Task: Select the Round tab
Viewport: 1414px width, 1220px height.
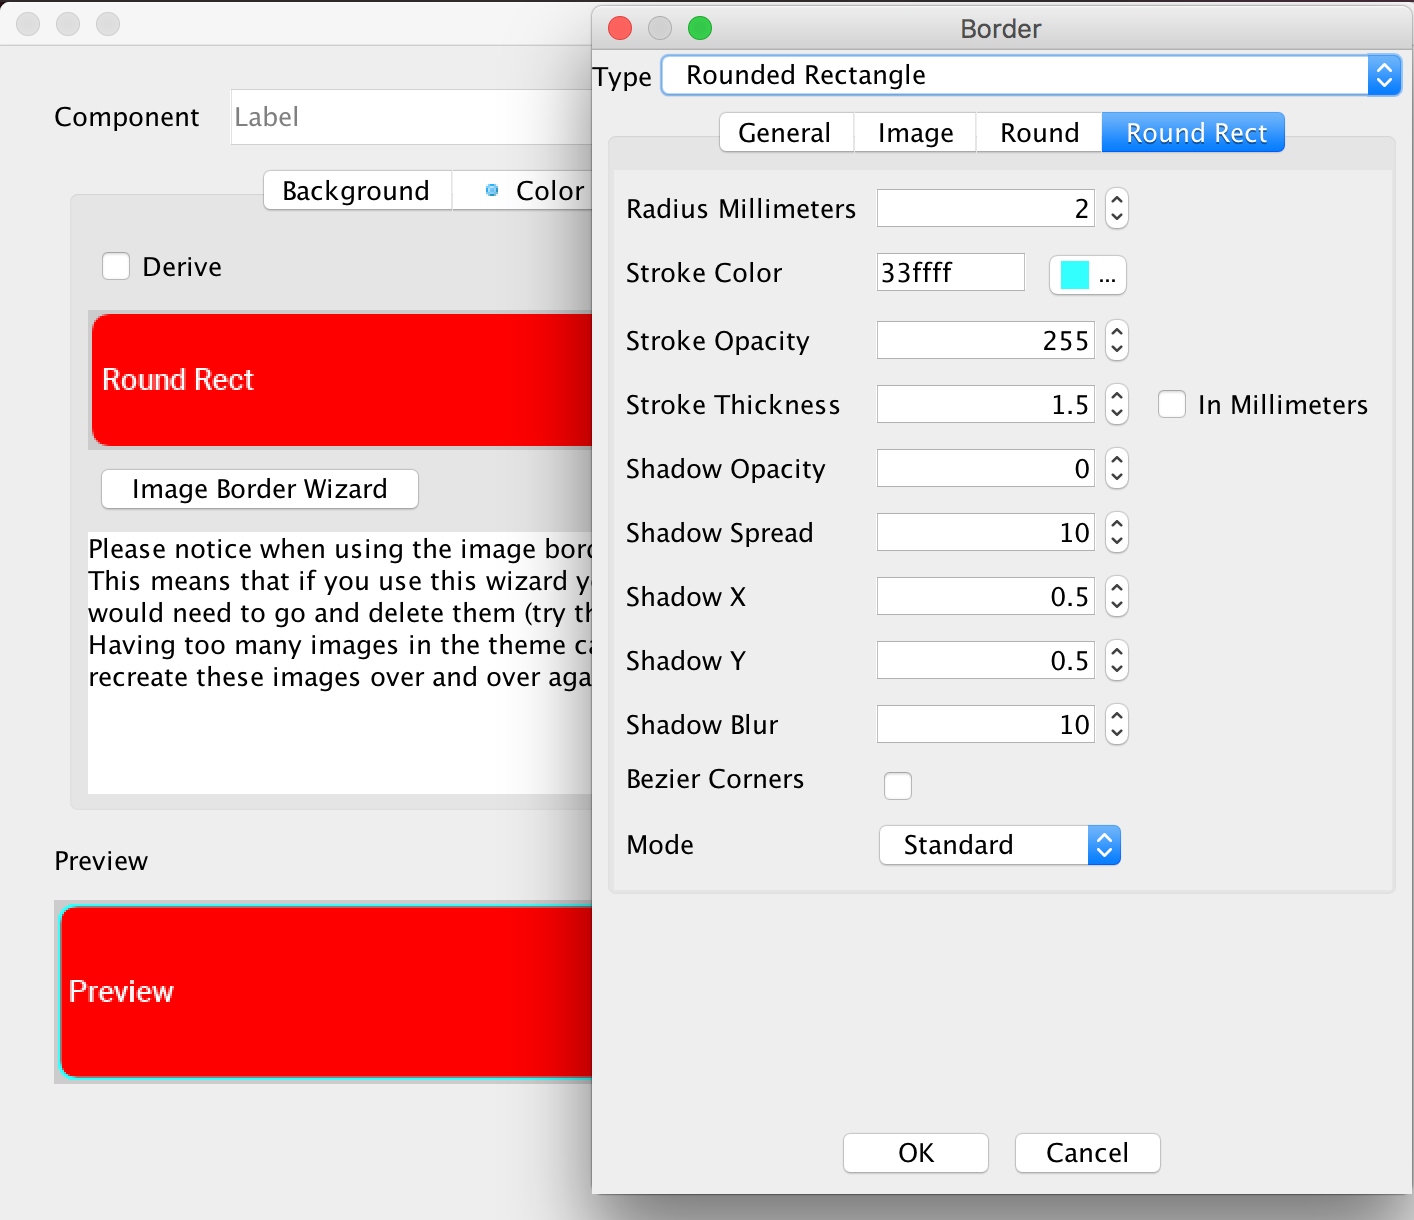Action: 1039,133
